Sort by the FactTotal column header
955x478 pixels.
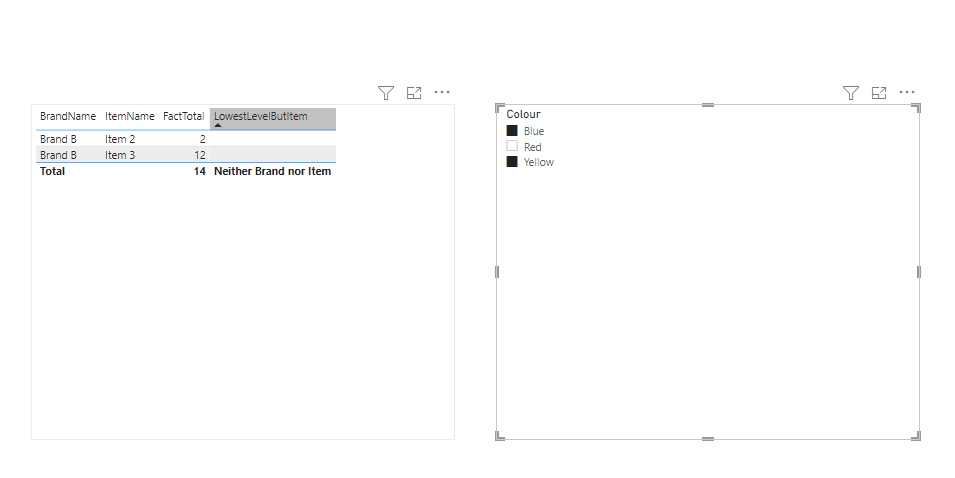pyautogui.click(x=183, y=116)
